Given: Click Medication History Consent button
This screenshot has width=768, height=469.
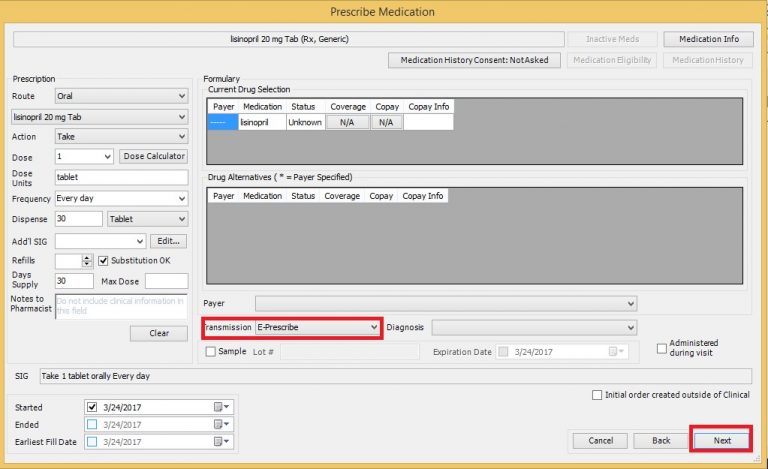Looking at the screenshot, I should 474,60.
